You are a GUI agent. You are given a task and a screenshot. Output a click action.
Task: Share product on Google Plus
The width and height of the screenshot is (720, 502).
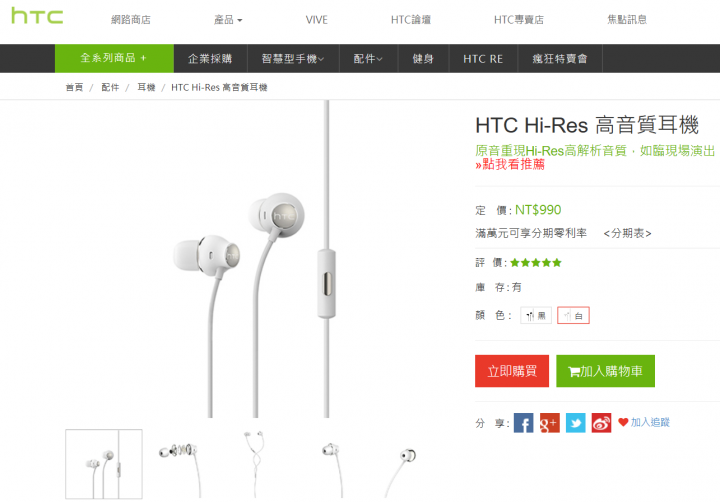[x=549, y=423]
